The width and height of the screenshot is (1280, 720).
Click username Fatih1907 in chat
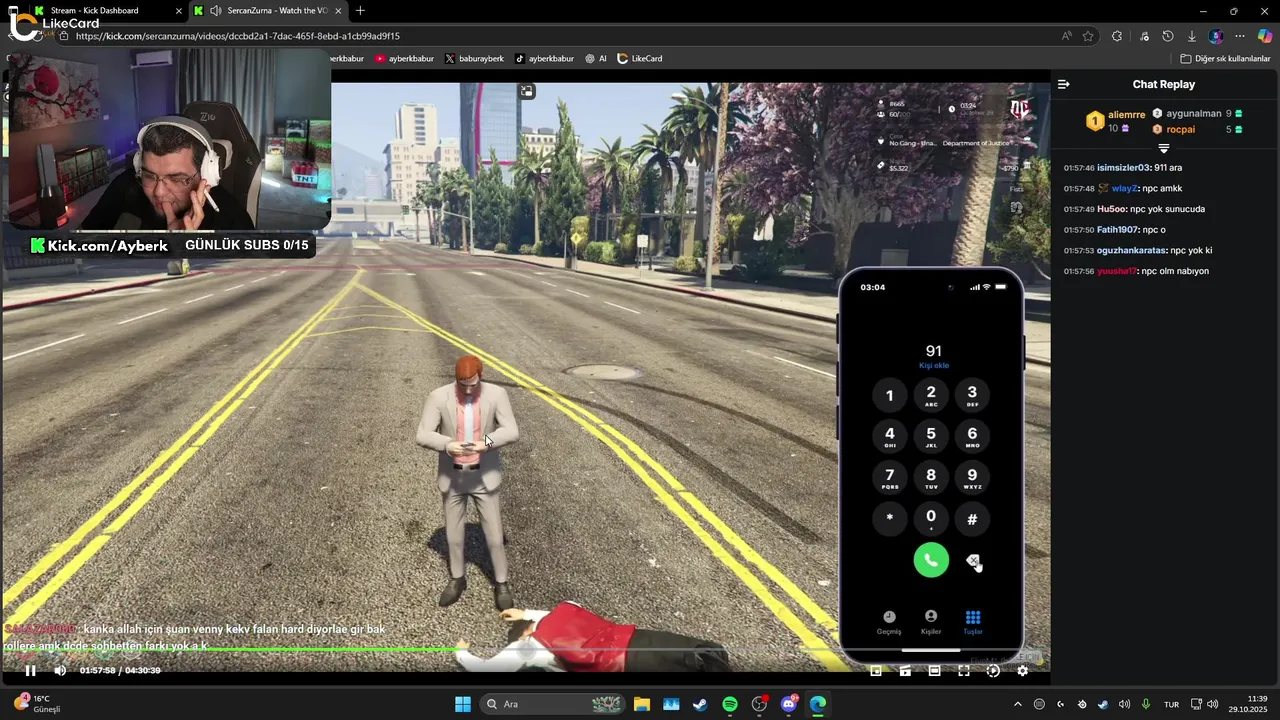click(x=1118, y=230)
